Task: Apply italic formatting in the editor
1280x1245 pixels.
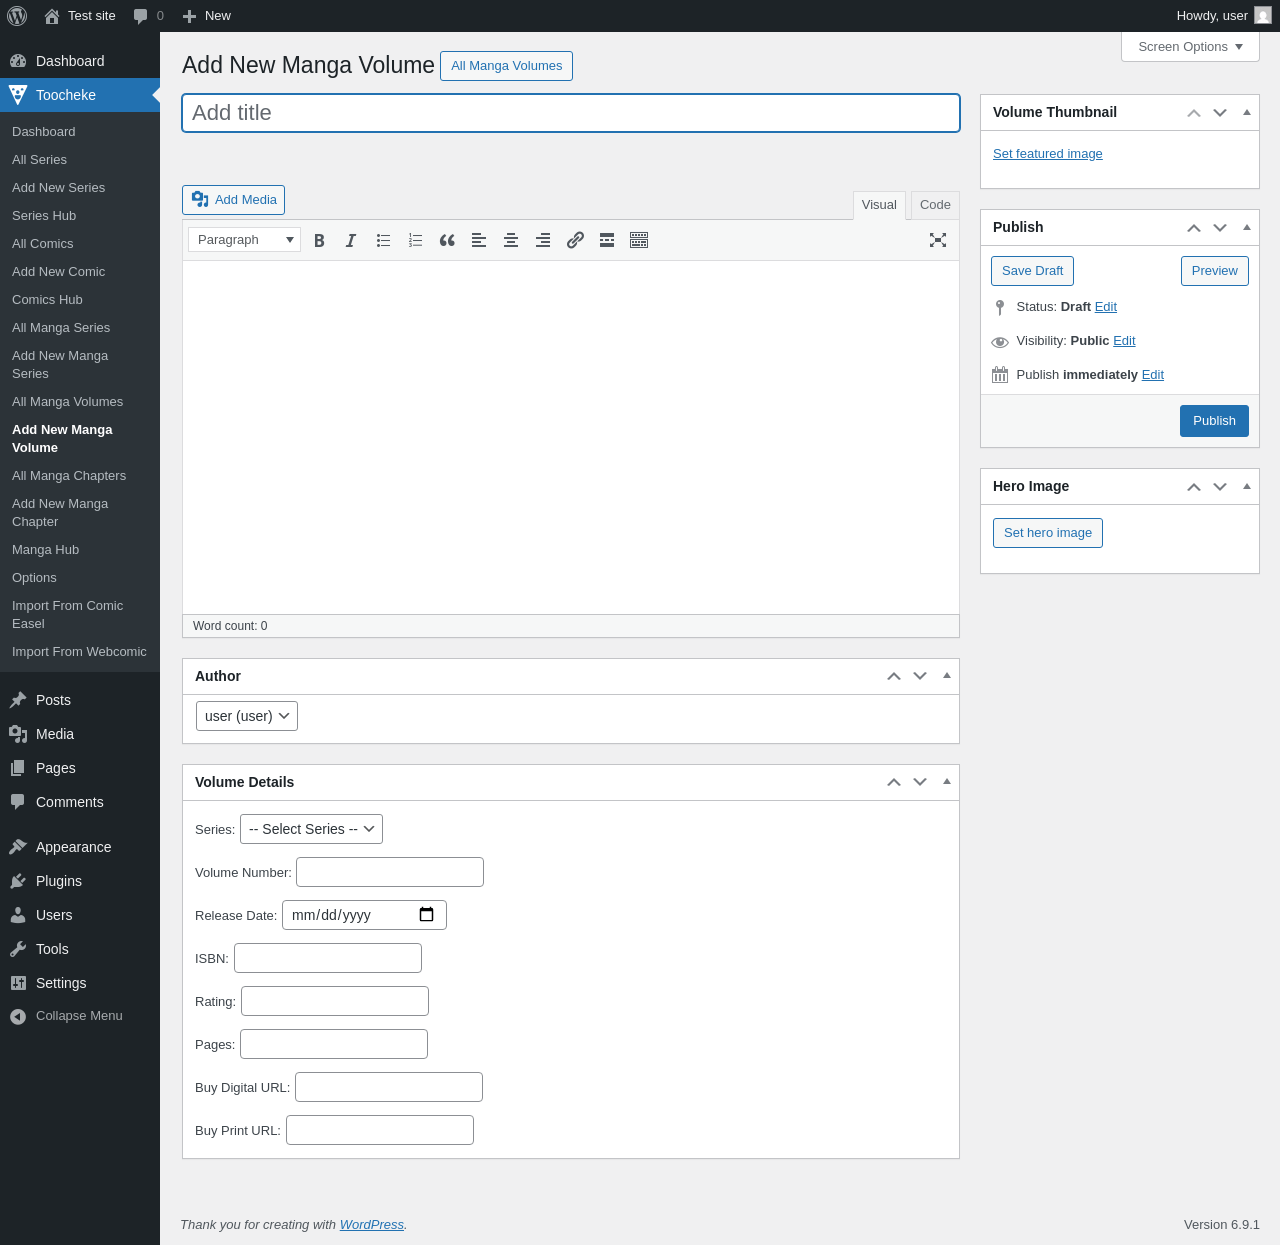Action: [351, 240]
